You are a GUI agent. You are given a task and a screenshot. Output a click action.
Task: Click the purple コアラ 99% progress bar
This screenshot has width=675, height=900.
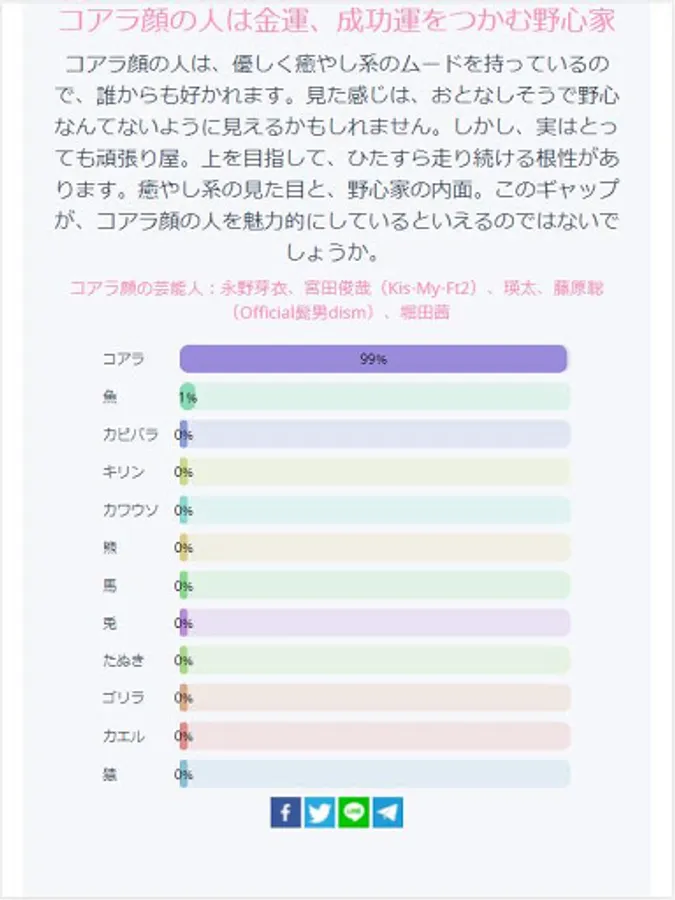[x=373, y=359]
